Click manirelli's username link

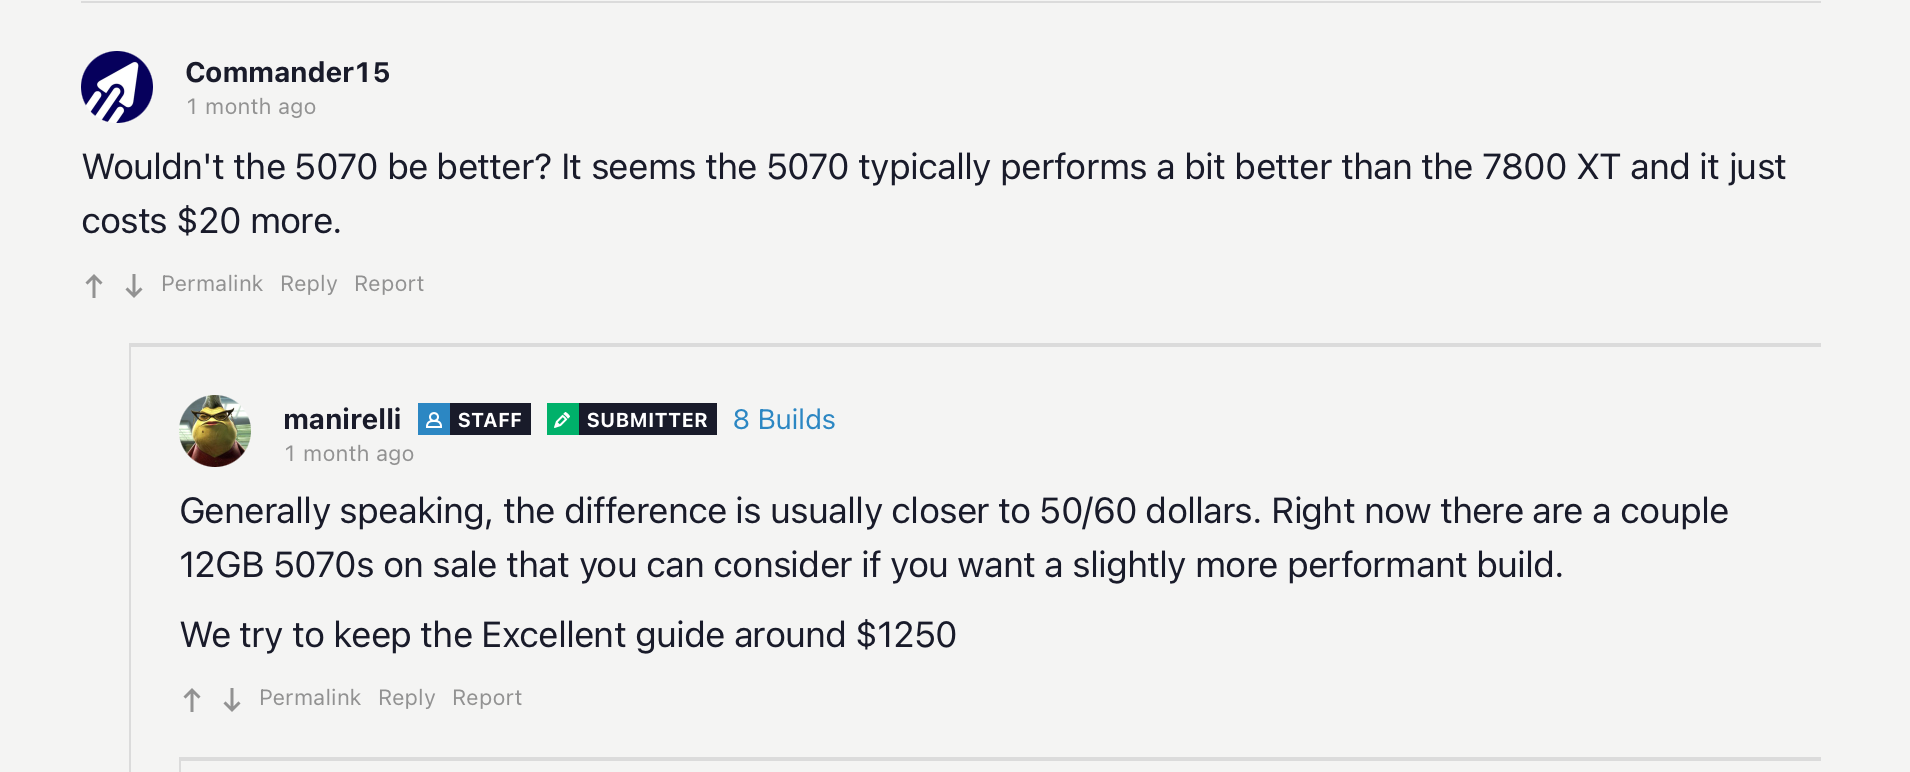[x=342, y=419]
